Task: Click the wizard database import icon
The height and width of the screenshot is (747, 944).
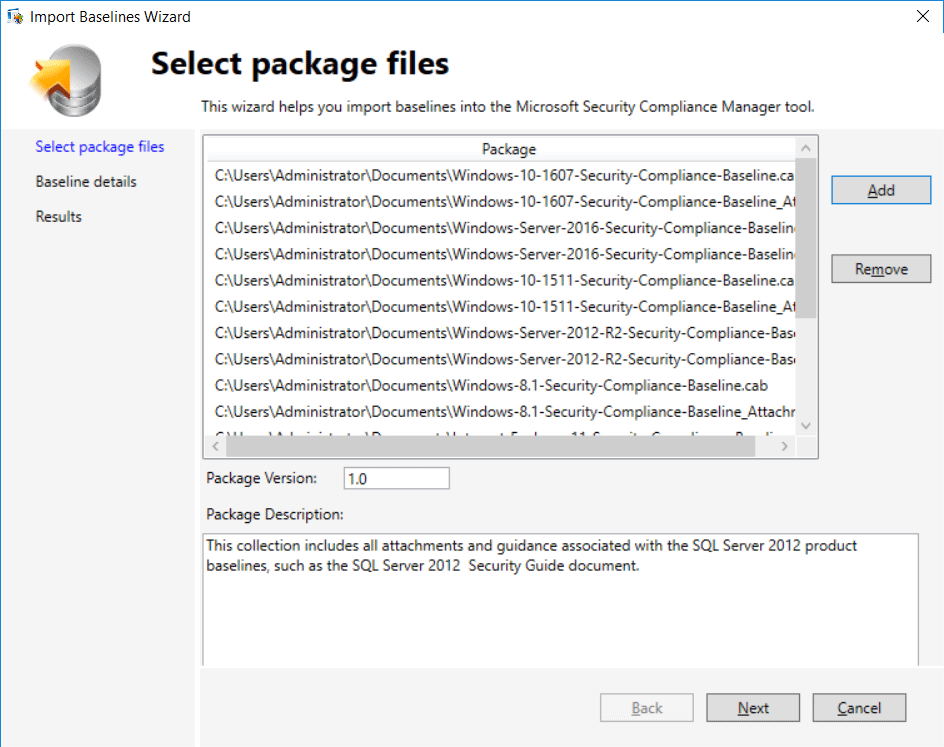Action: coord(66,80)
